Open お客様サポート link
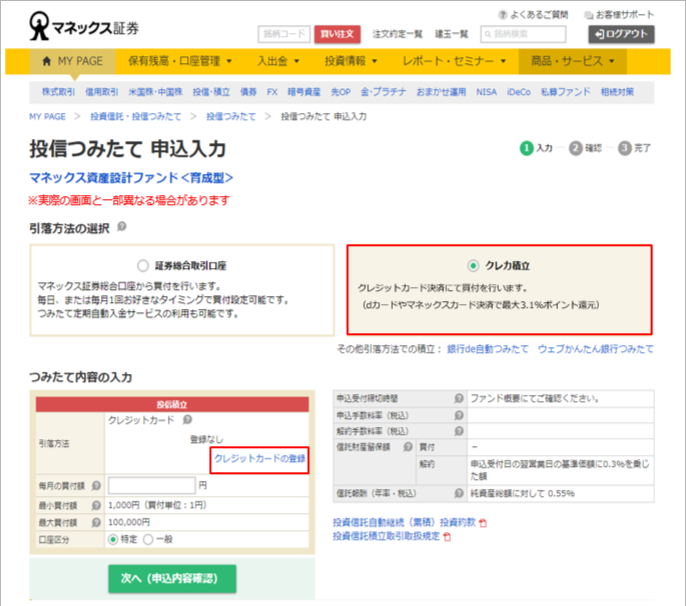The image size is (686, 606). point(620,15)
